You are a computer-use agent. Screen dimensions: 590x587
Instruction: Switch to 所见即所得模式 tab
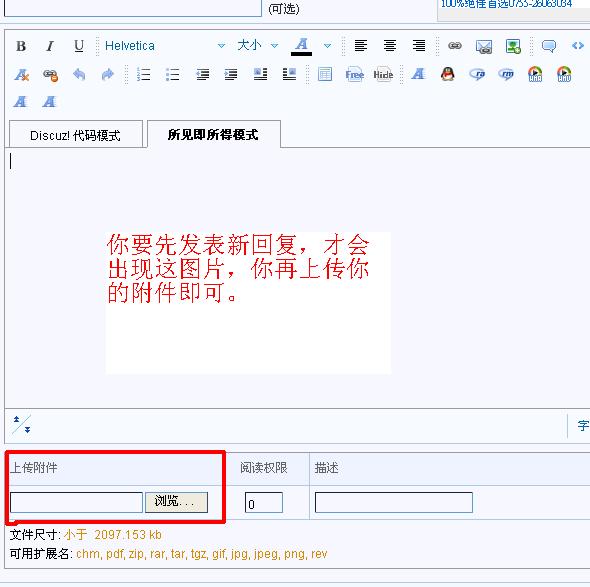point(213,134)
